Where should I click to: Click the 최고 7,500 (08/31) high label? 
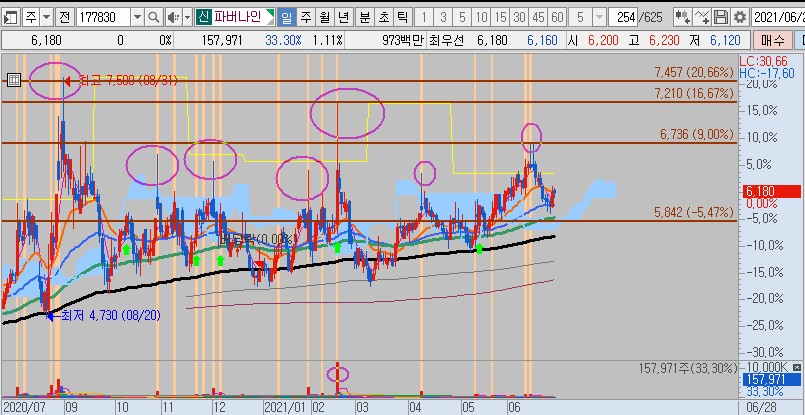point(128,80)
